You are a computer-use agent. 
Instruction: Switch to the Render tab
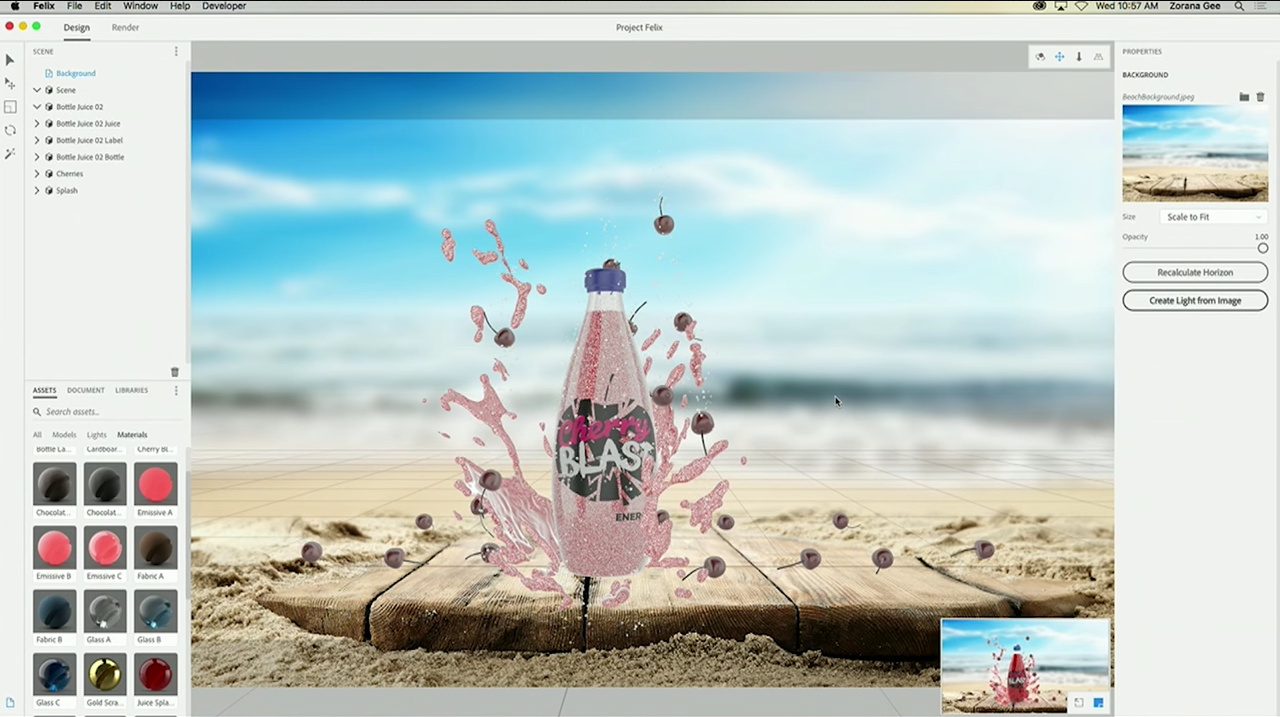pos(125,28)
